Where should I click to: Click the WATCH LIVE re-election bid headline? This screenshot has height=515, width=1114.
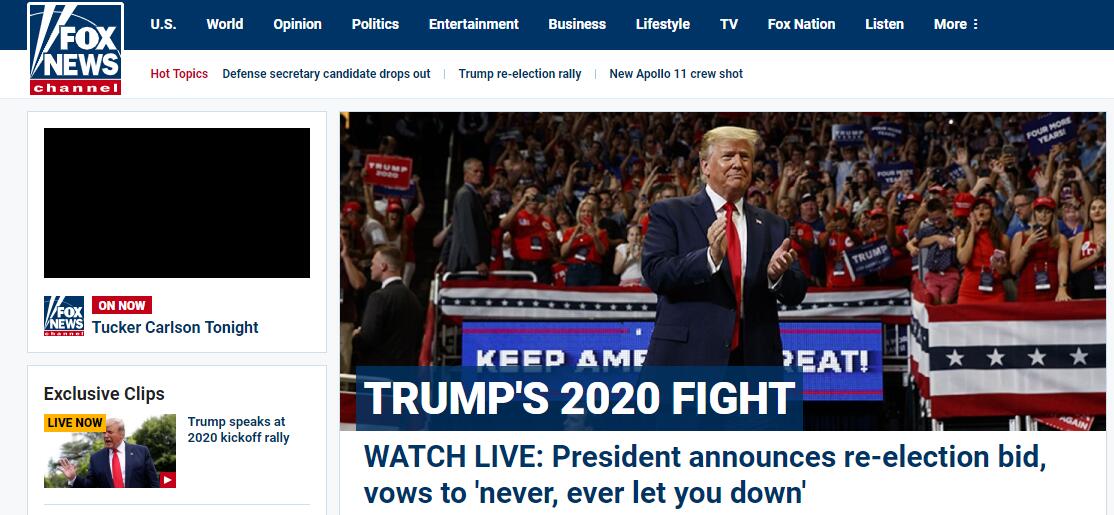[x=705, y=474]
